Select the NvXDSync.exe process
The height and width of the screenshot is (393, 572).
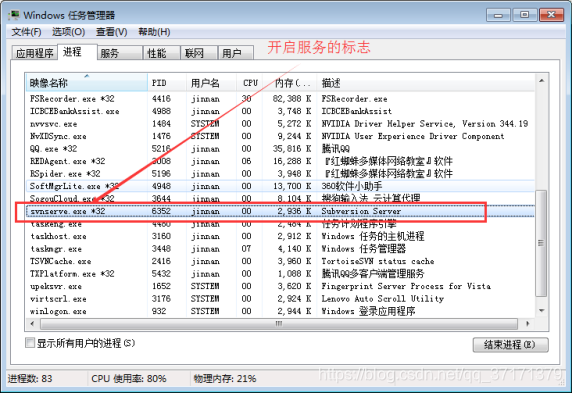(x=280, y=136)
